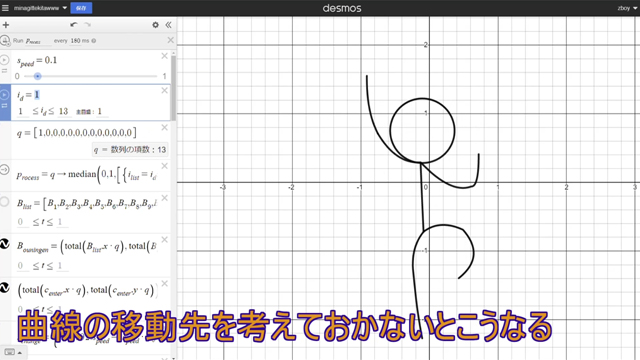The height and width of the screenshot is (360, 640).
Task: Edit the ticker interval 180 ms field
Action: pos(79,40)
